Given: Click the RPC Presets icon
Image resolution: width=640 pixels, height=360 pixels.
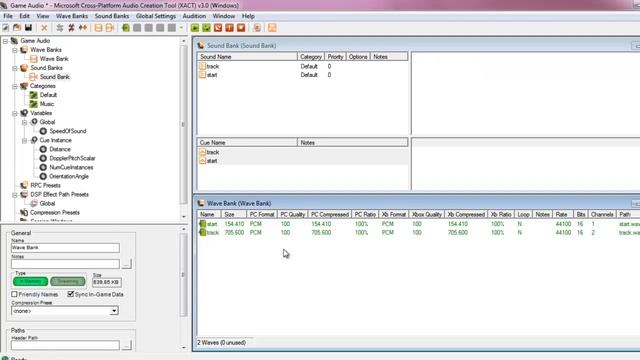Looking at the screenshot, I should (24, 185).
